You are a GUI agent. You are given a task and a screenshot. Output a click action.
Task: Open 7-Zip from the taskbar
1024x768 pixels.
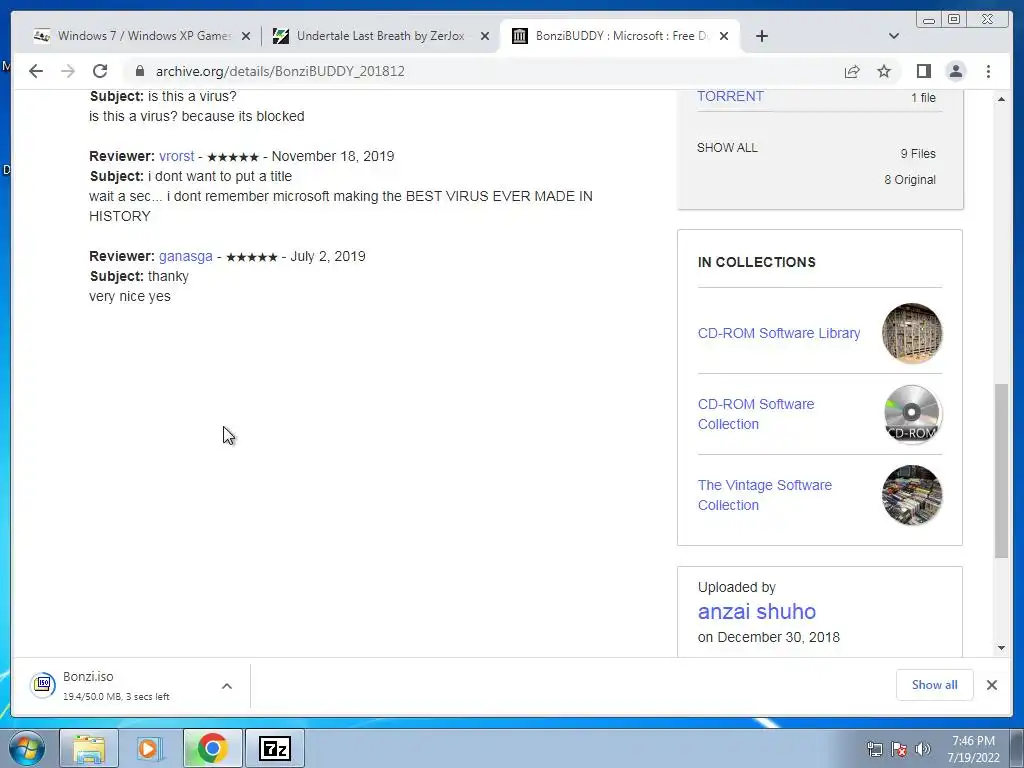click(x=274, y=748)
